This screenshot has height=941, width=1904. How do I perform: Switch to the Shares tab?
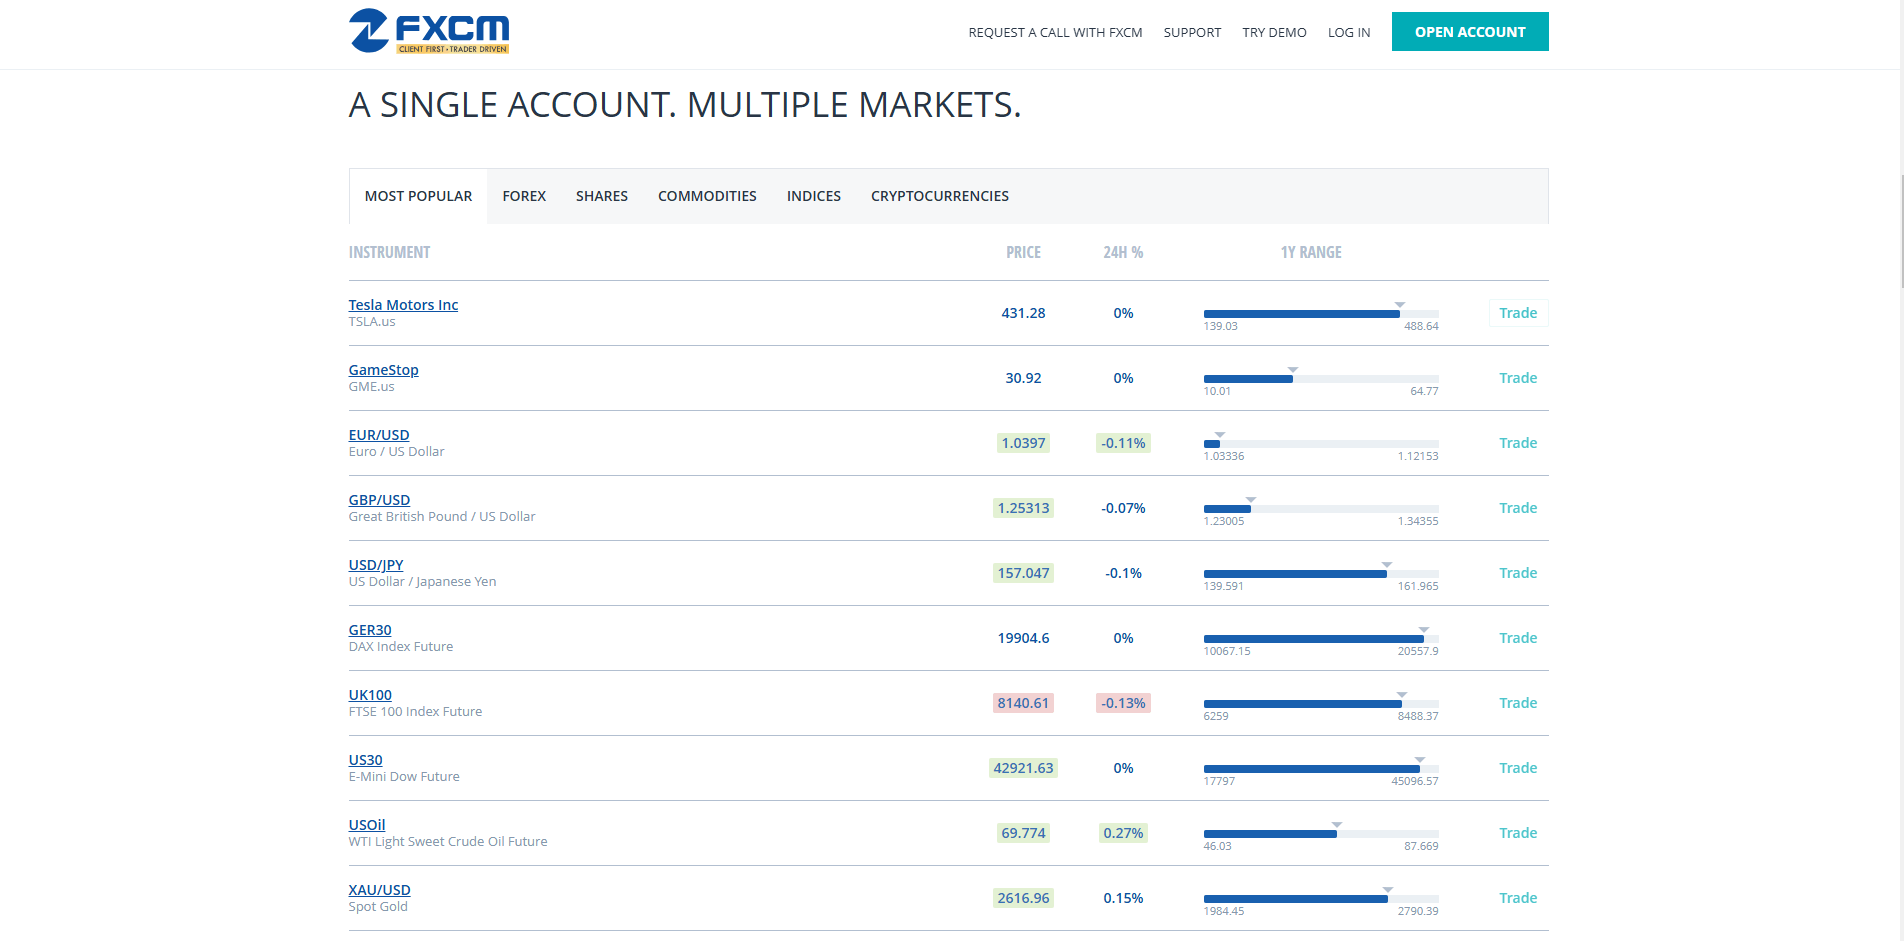602,196
